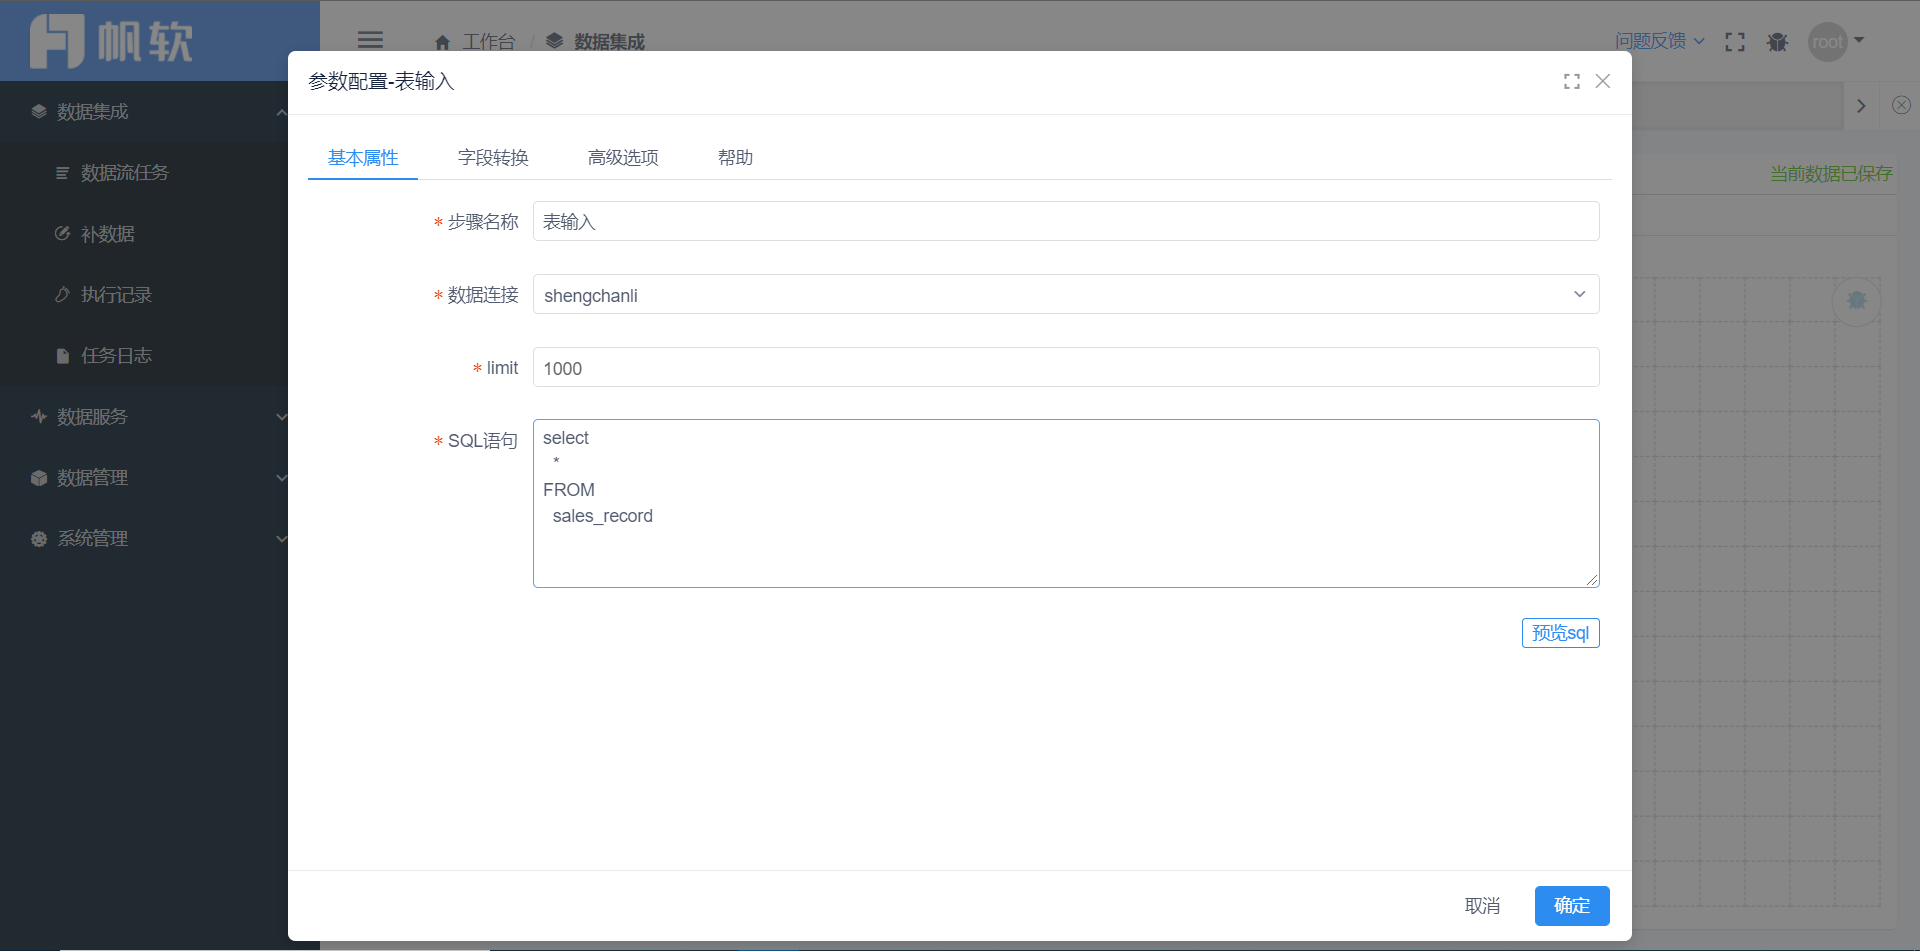Click the bug icon in header
This screenshot has width=1920, height=951.
coord(1777,42)
